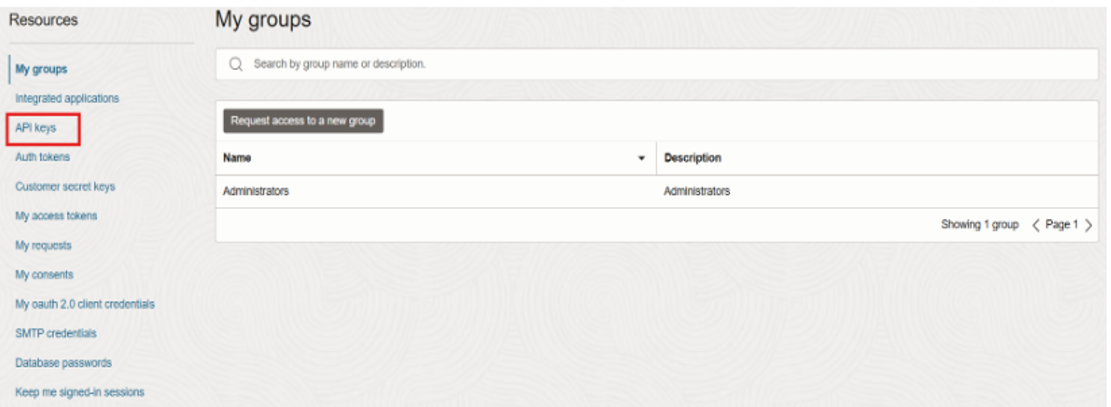This screenshot has height=407, width=1111.
Task: Sort groups using Name column arrow
Action: [x=641, y=159]
